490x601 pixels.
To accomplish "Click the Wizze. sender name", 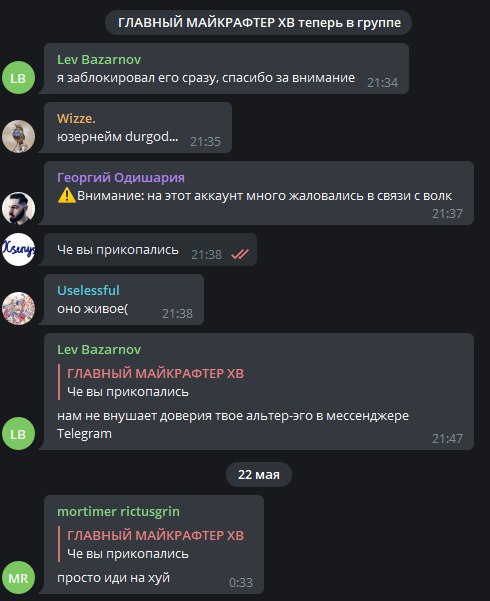I will click(x=76, y=118).
